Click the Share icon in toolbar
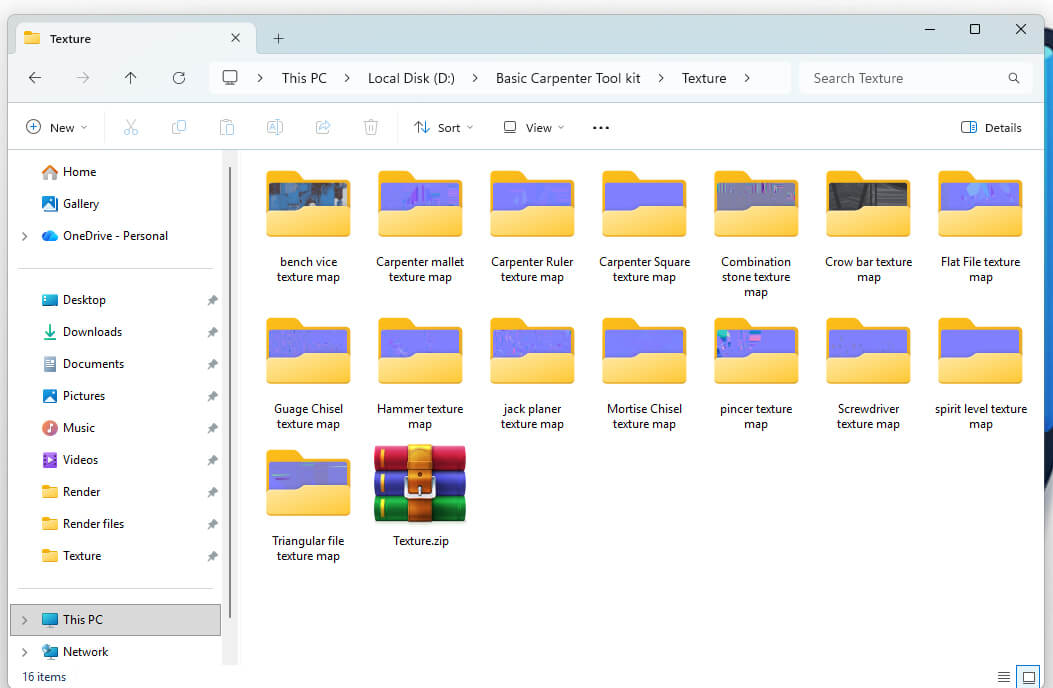Viewport: 1053px width, 688px height. click(323, 128)
